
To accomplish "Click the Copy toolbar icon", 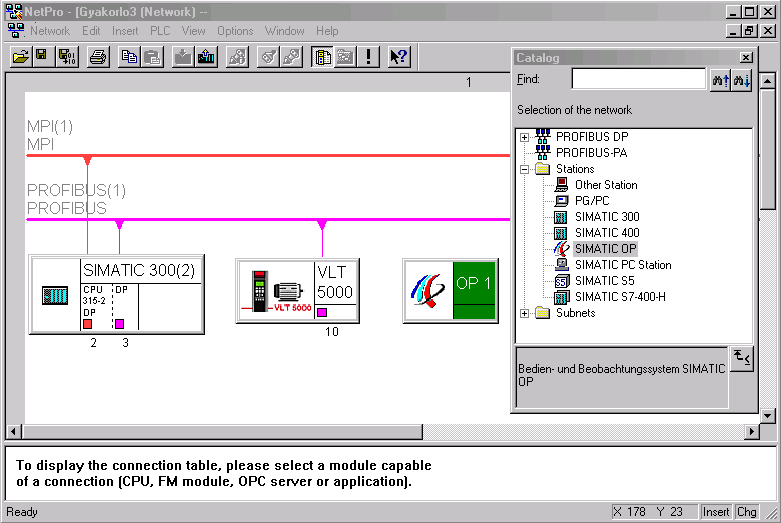I will pos(130,56).
